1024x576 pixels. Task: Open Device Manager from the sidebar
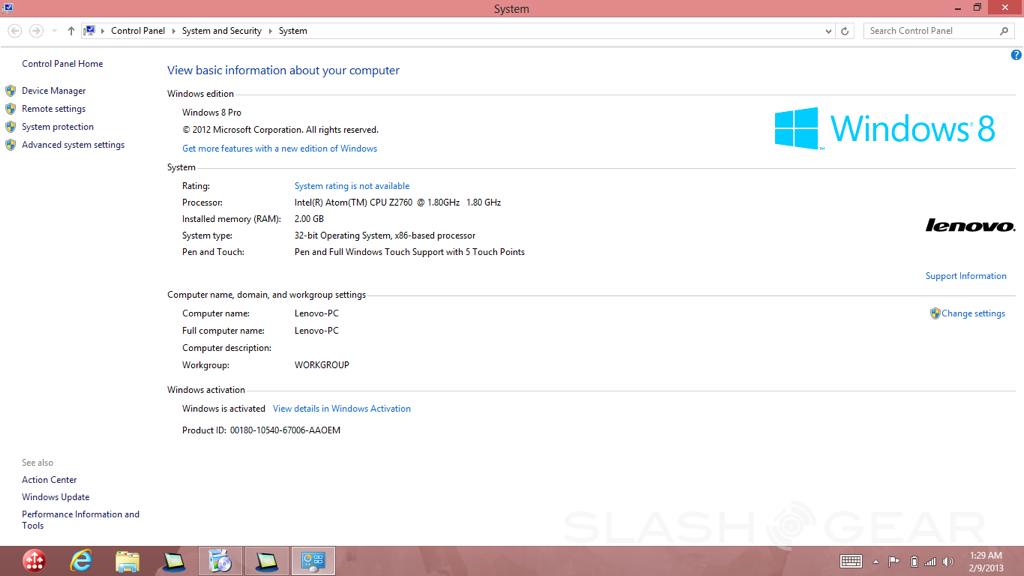click(x=54, y=91)
